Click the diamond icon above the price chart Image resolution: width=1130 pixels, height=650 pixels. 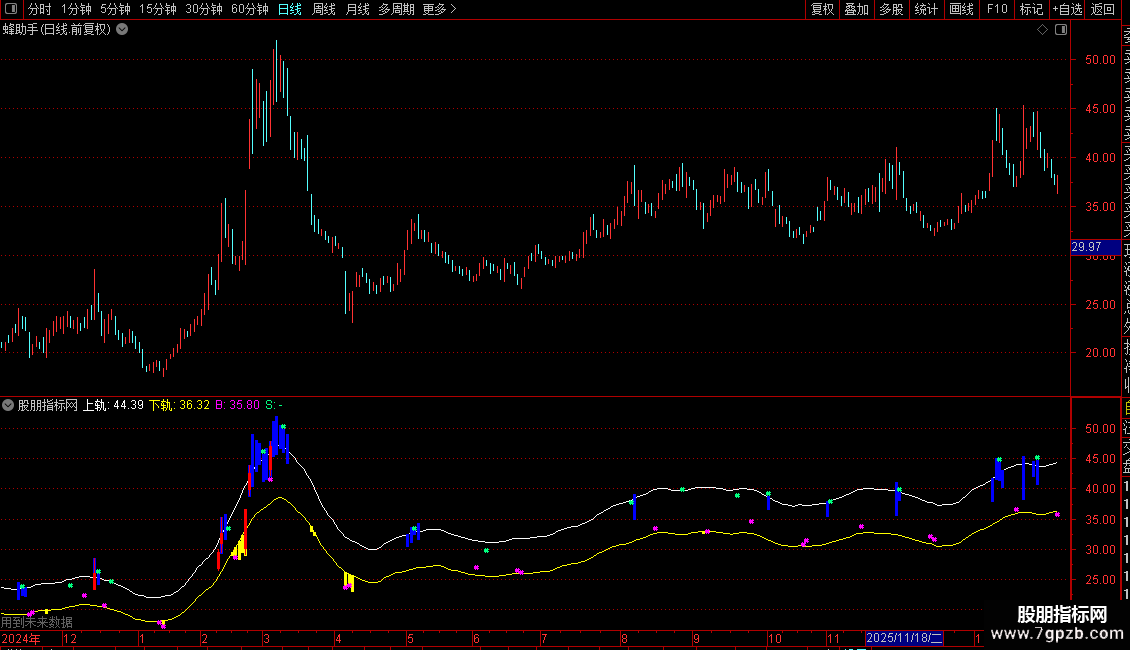coord(1042,30)
